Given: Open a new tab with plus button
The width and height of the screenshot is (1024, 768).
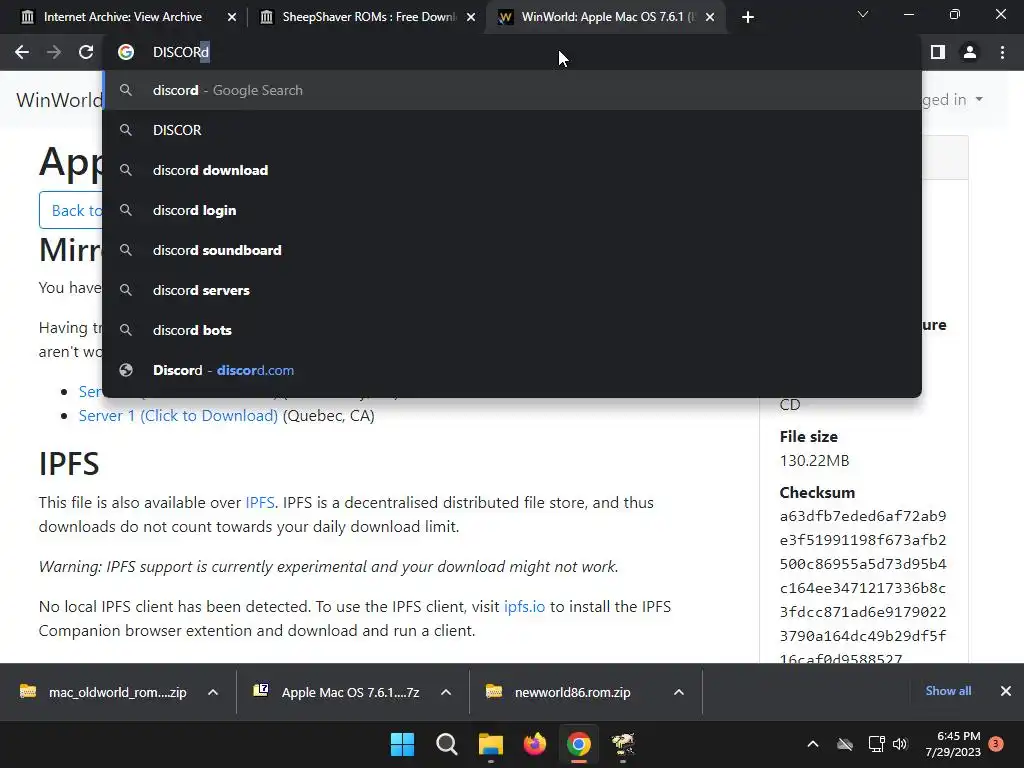Looking at the screenshot, I should pyautogui.click(x=748, y=17).
